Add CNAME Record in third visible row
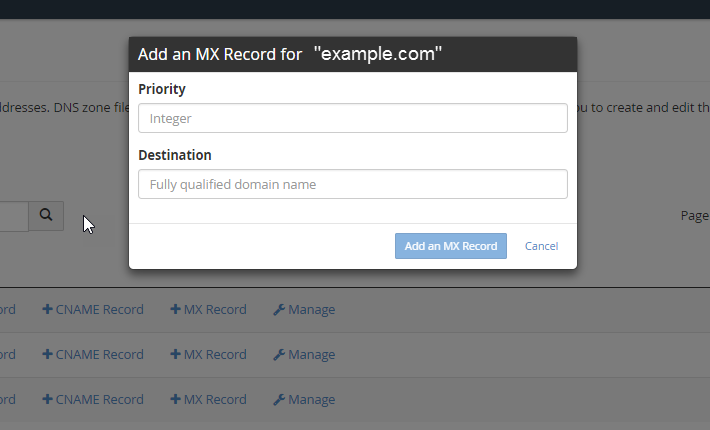This screenshot has width=710, height=430. (93, 400)
